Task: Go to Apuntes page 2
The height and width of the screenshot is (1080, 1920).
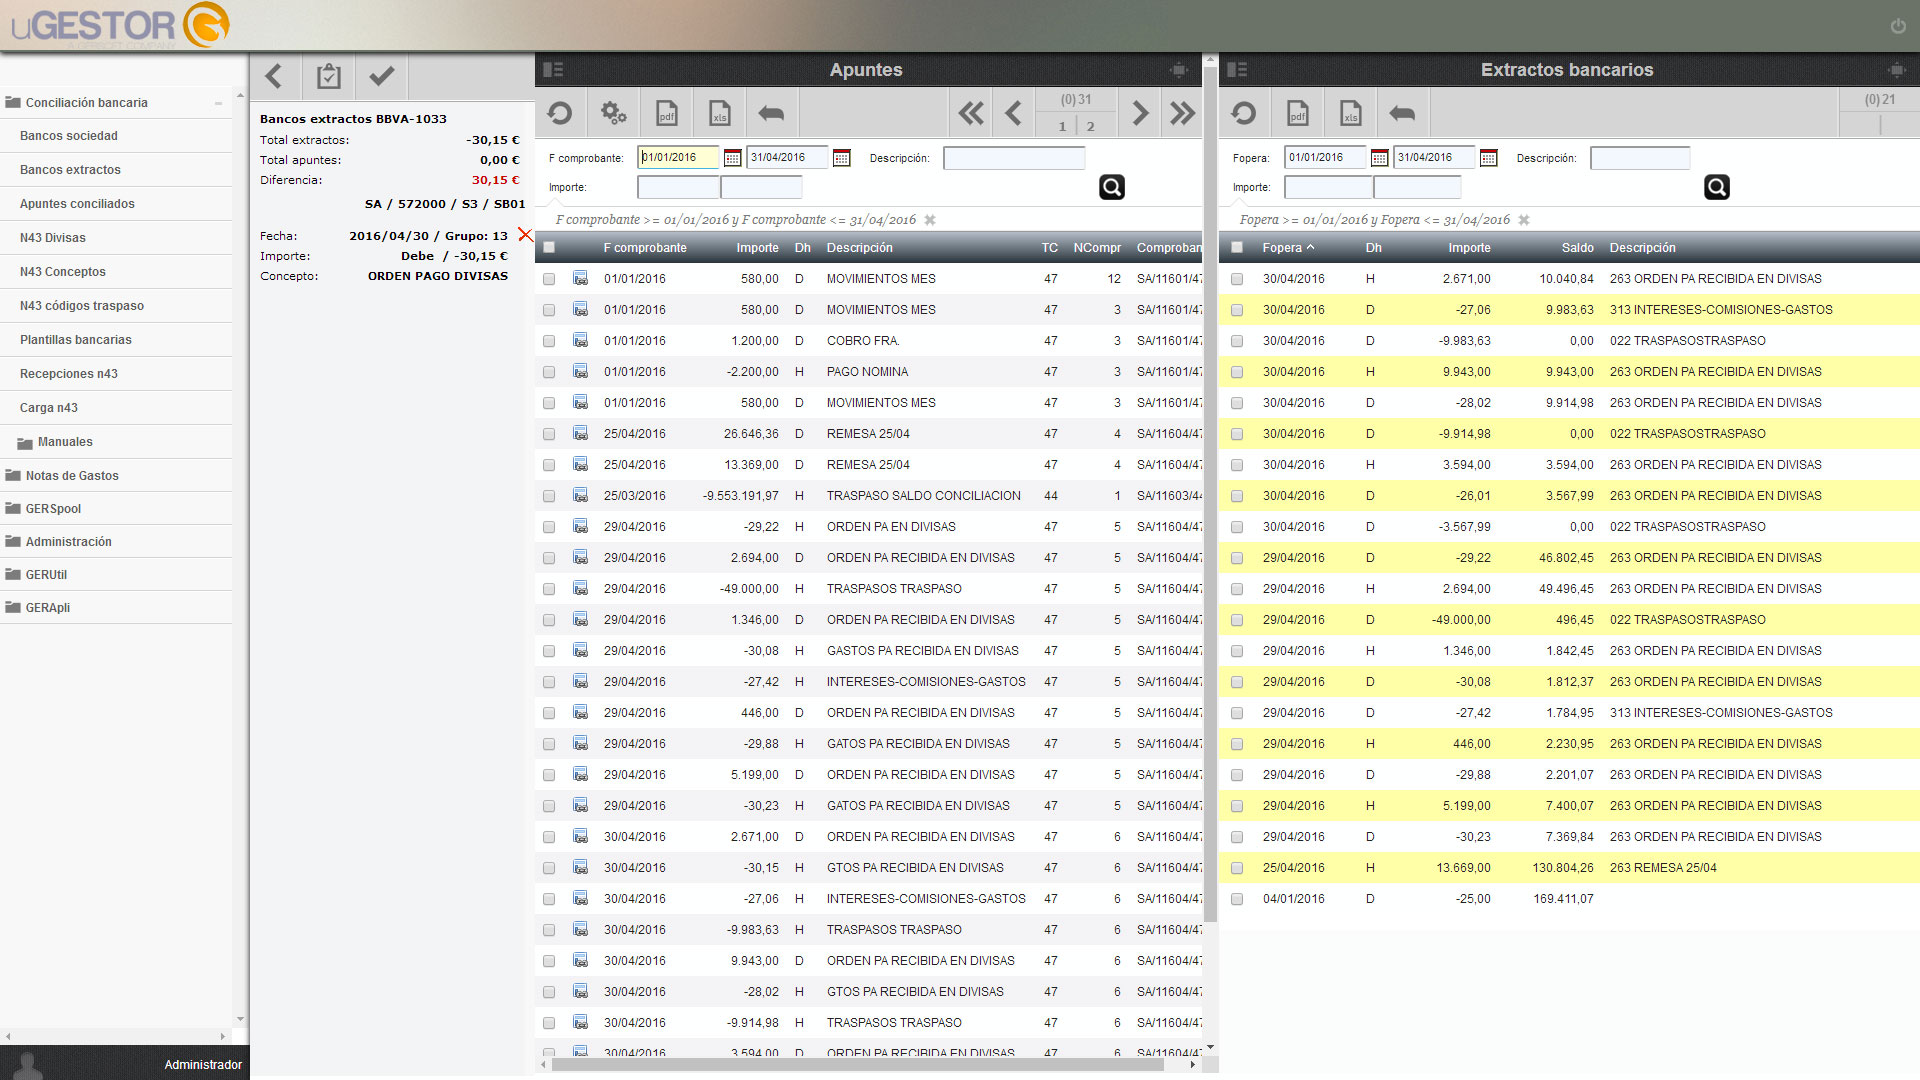Action: 1091,126
